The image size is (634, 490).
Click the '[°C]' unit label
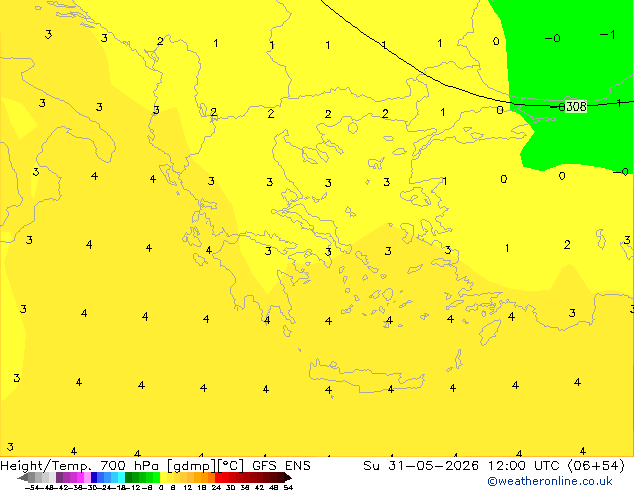(x=231, y=466)
